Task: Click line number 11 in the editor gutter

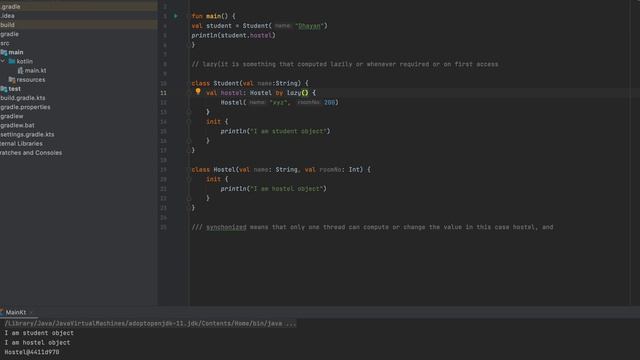Action: 163,93
